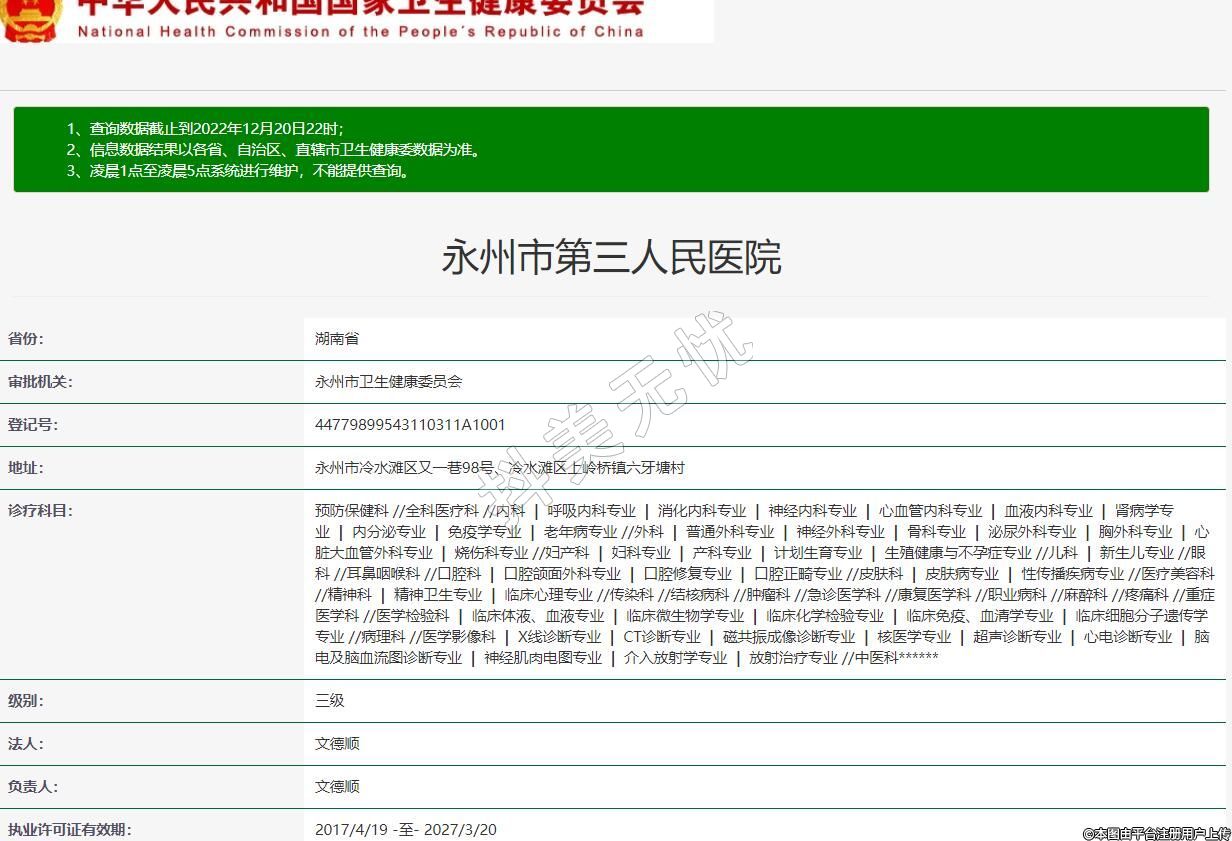Screen dimensions: 1232x841
Task: Click the 法人 value 文德顺
Action: click(x=337, y=744)
